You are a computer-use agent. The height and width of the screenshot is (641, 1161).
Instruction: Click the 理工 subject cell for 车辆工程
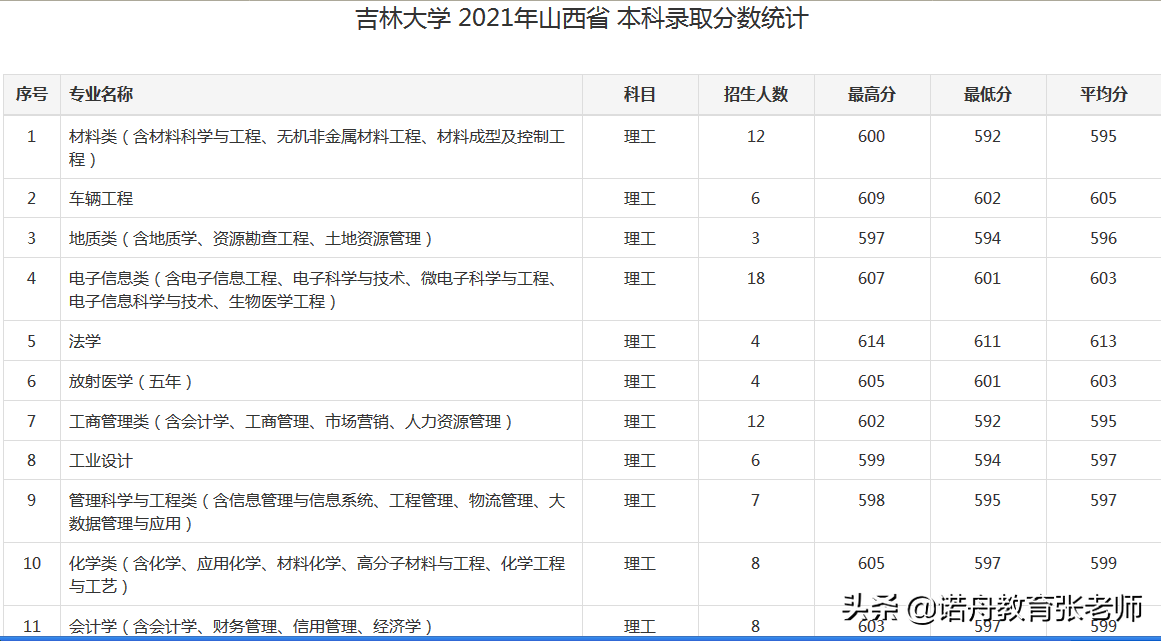[x=640, y=198]
